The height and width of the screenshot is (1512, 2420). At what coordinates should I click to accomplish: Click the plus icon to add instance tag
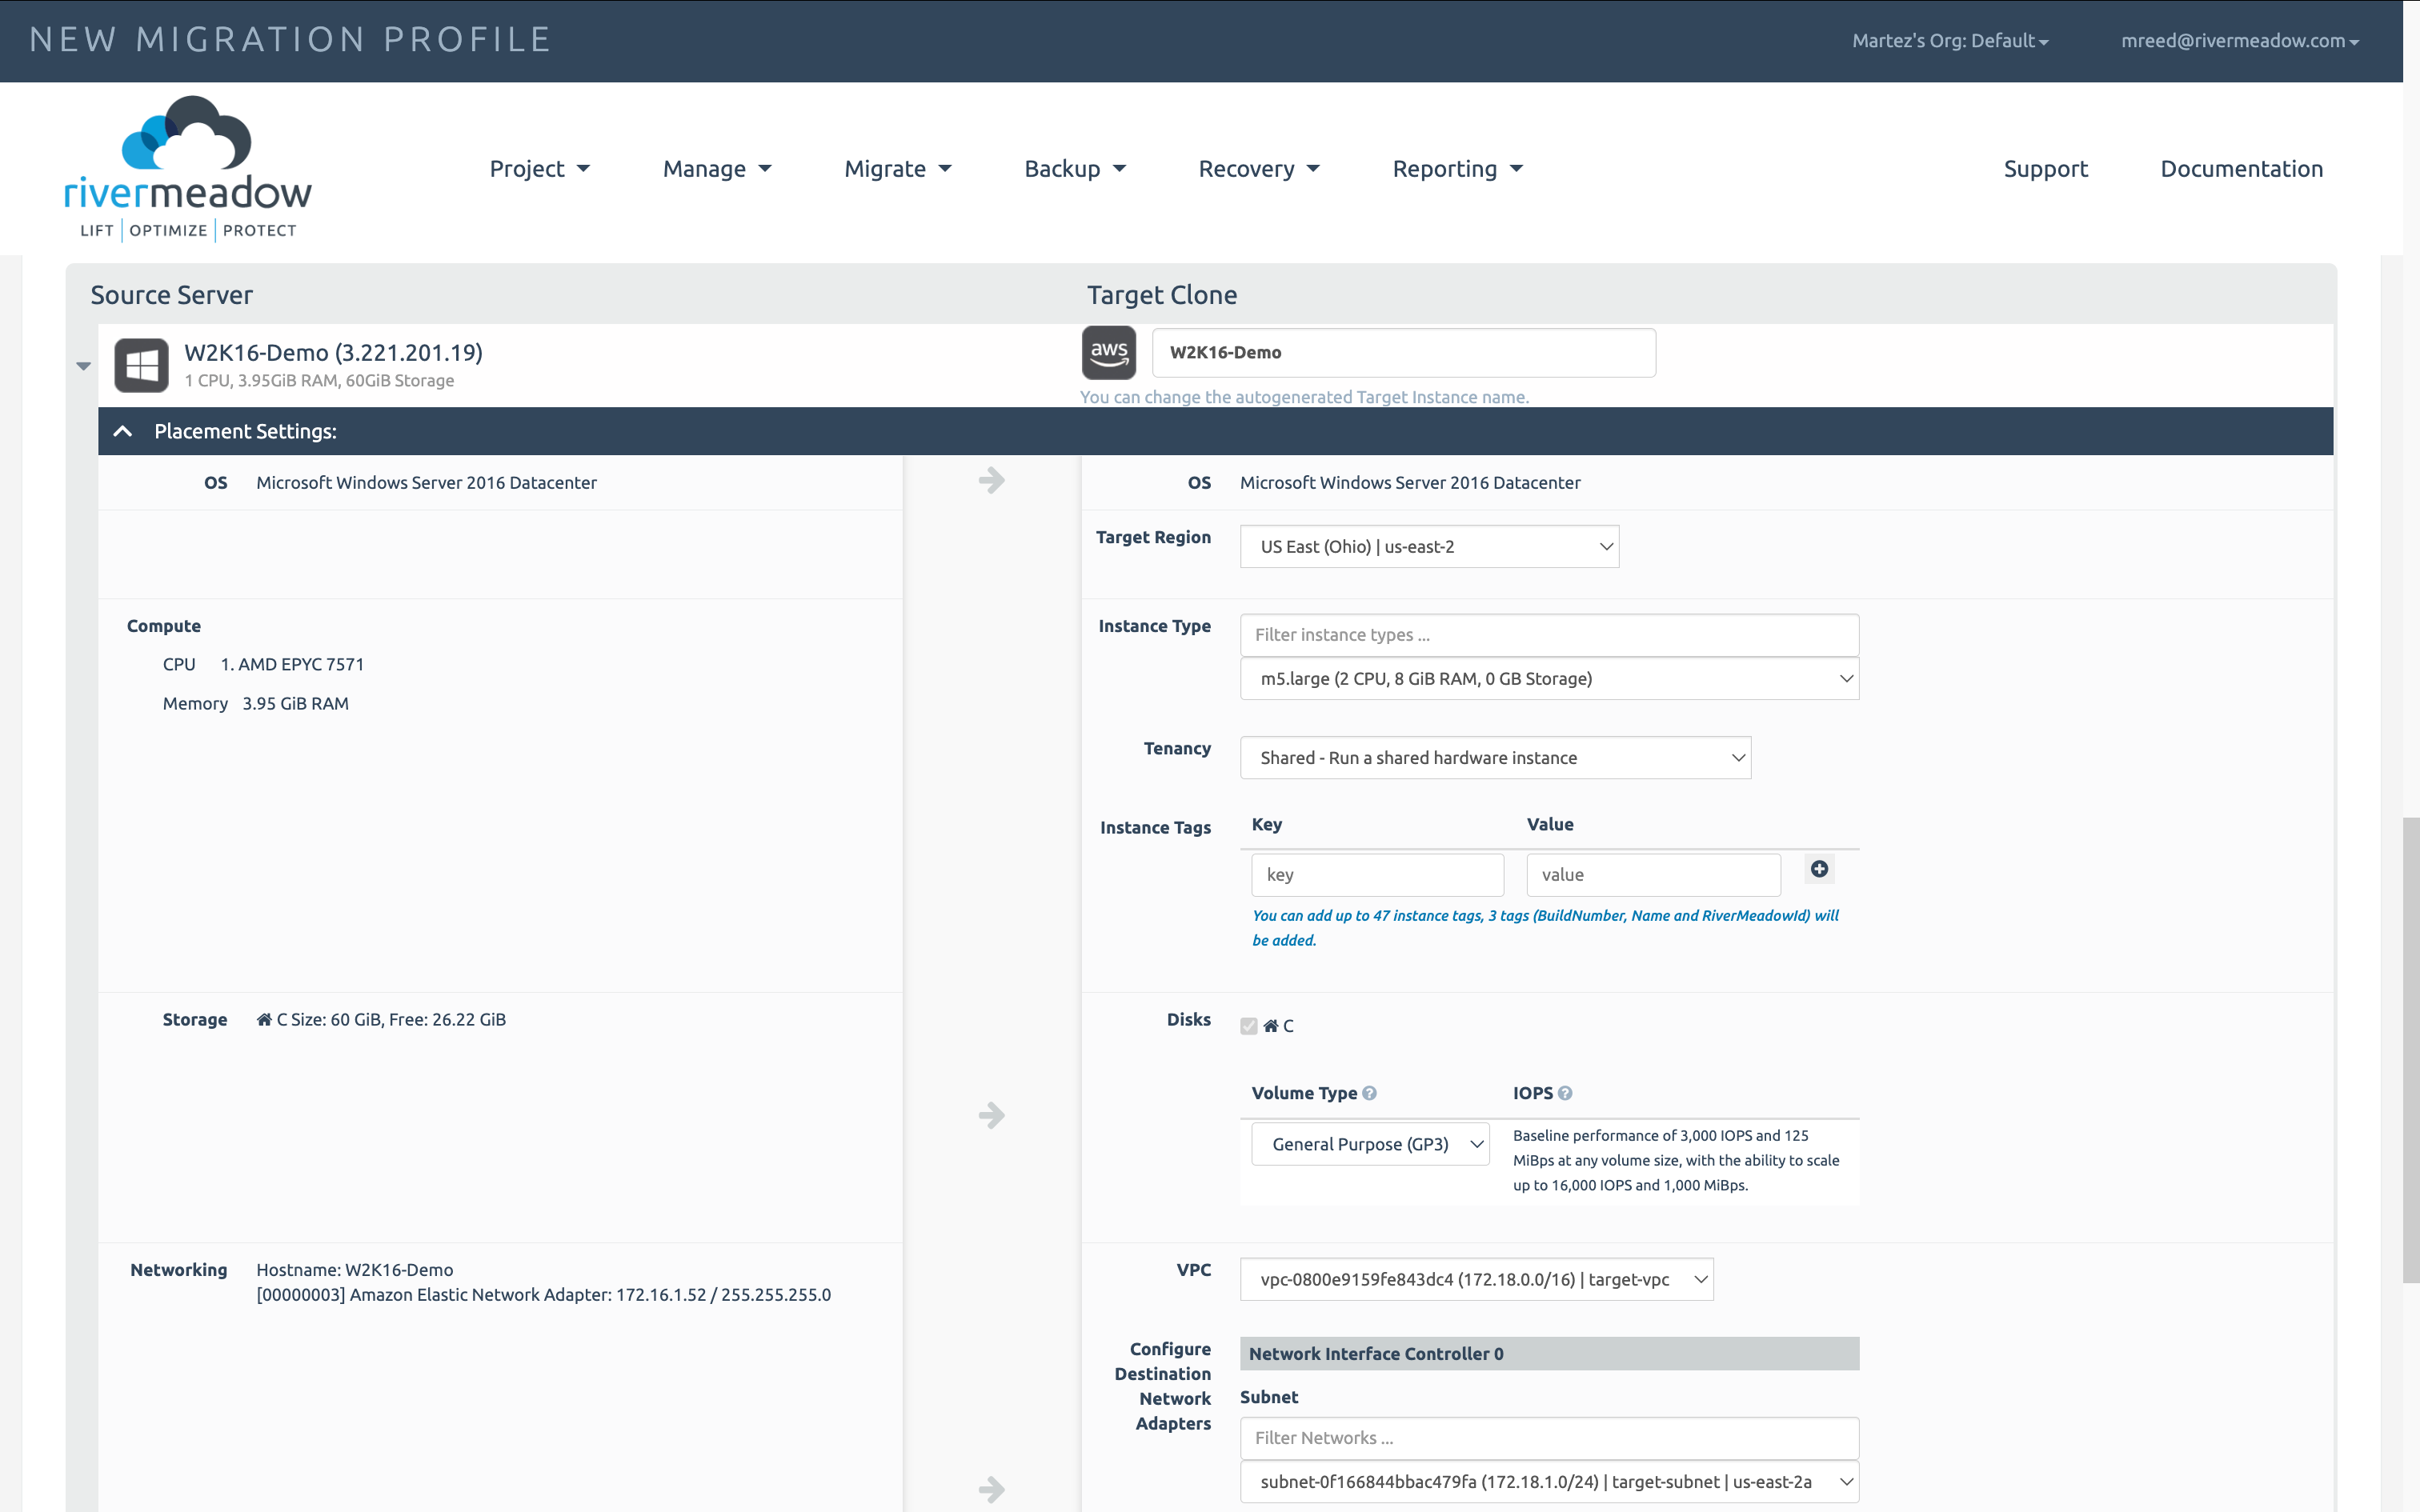[x=1819, y=869]
